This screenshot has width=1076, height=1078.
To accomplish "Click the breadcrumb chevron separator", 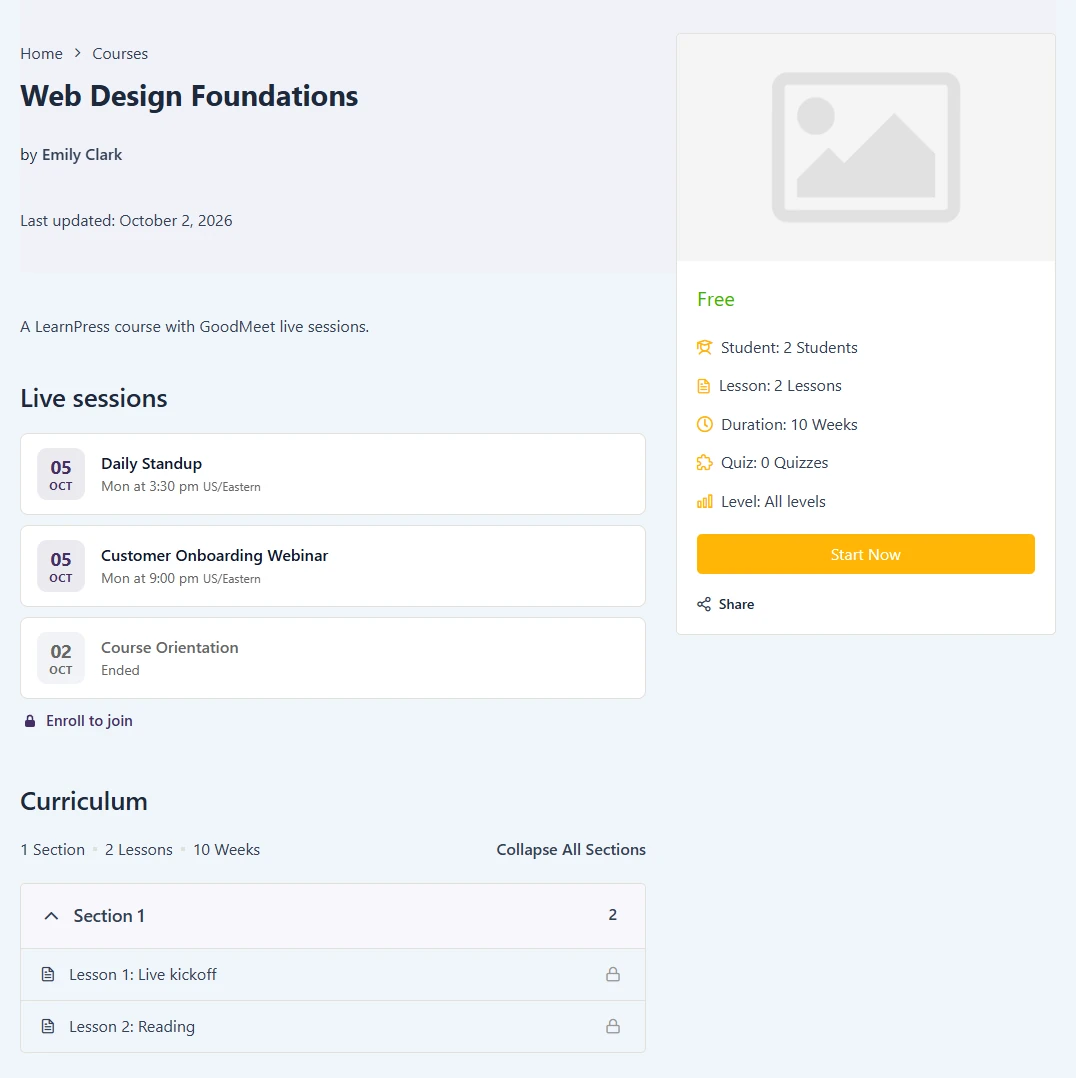I will coord(78,53).
